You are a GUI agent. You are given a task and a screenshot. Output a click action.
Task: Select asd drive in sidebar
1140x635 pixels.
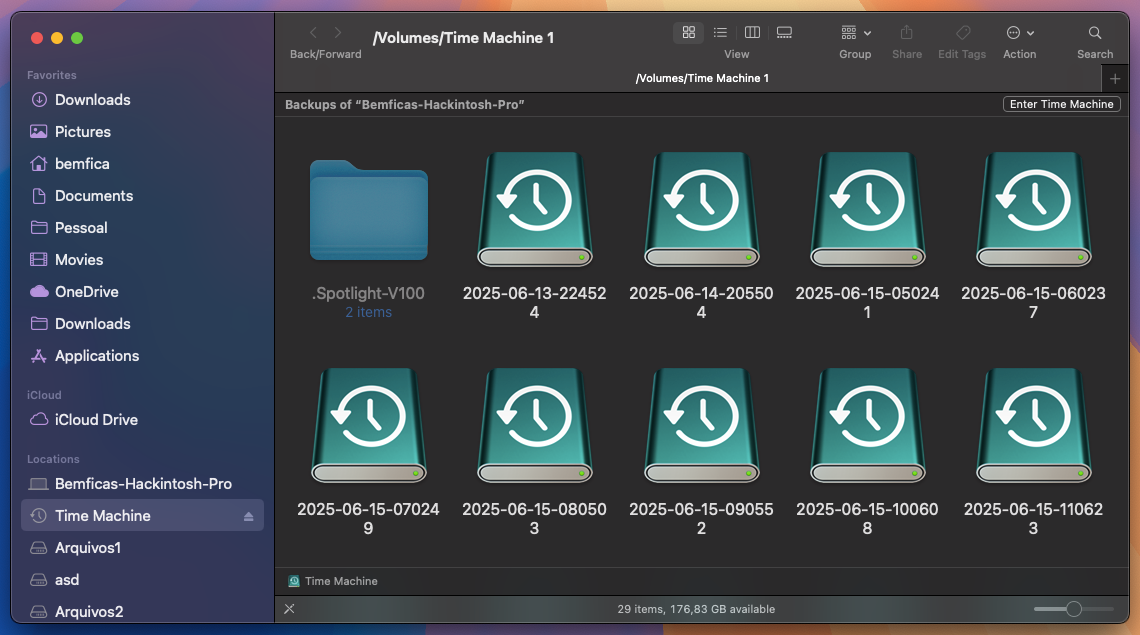pos(142,580)
